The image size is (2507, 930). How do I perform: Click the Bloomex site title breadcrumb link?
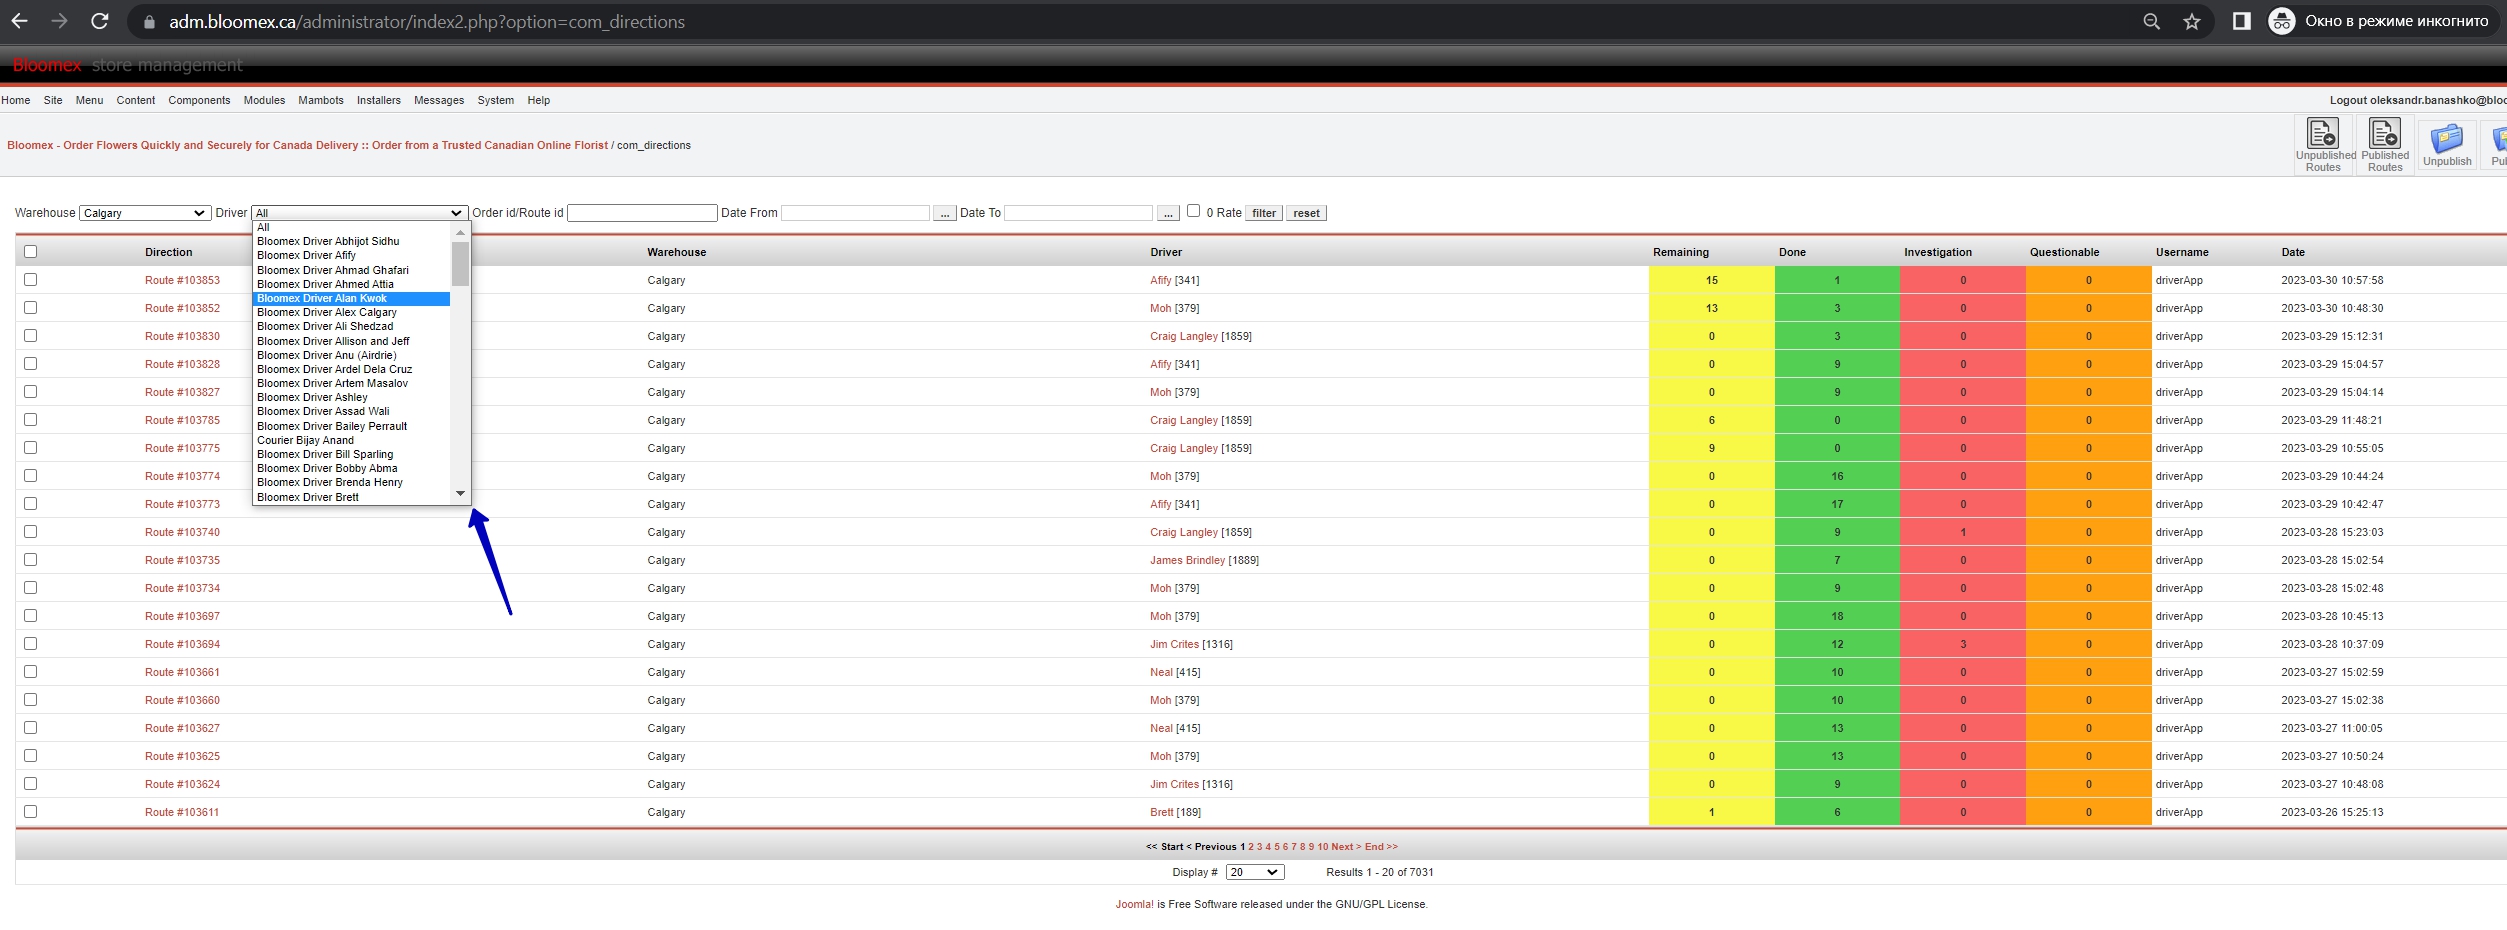point(307,145)
